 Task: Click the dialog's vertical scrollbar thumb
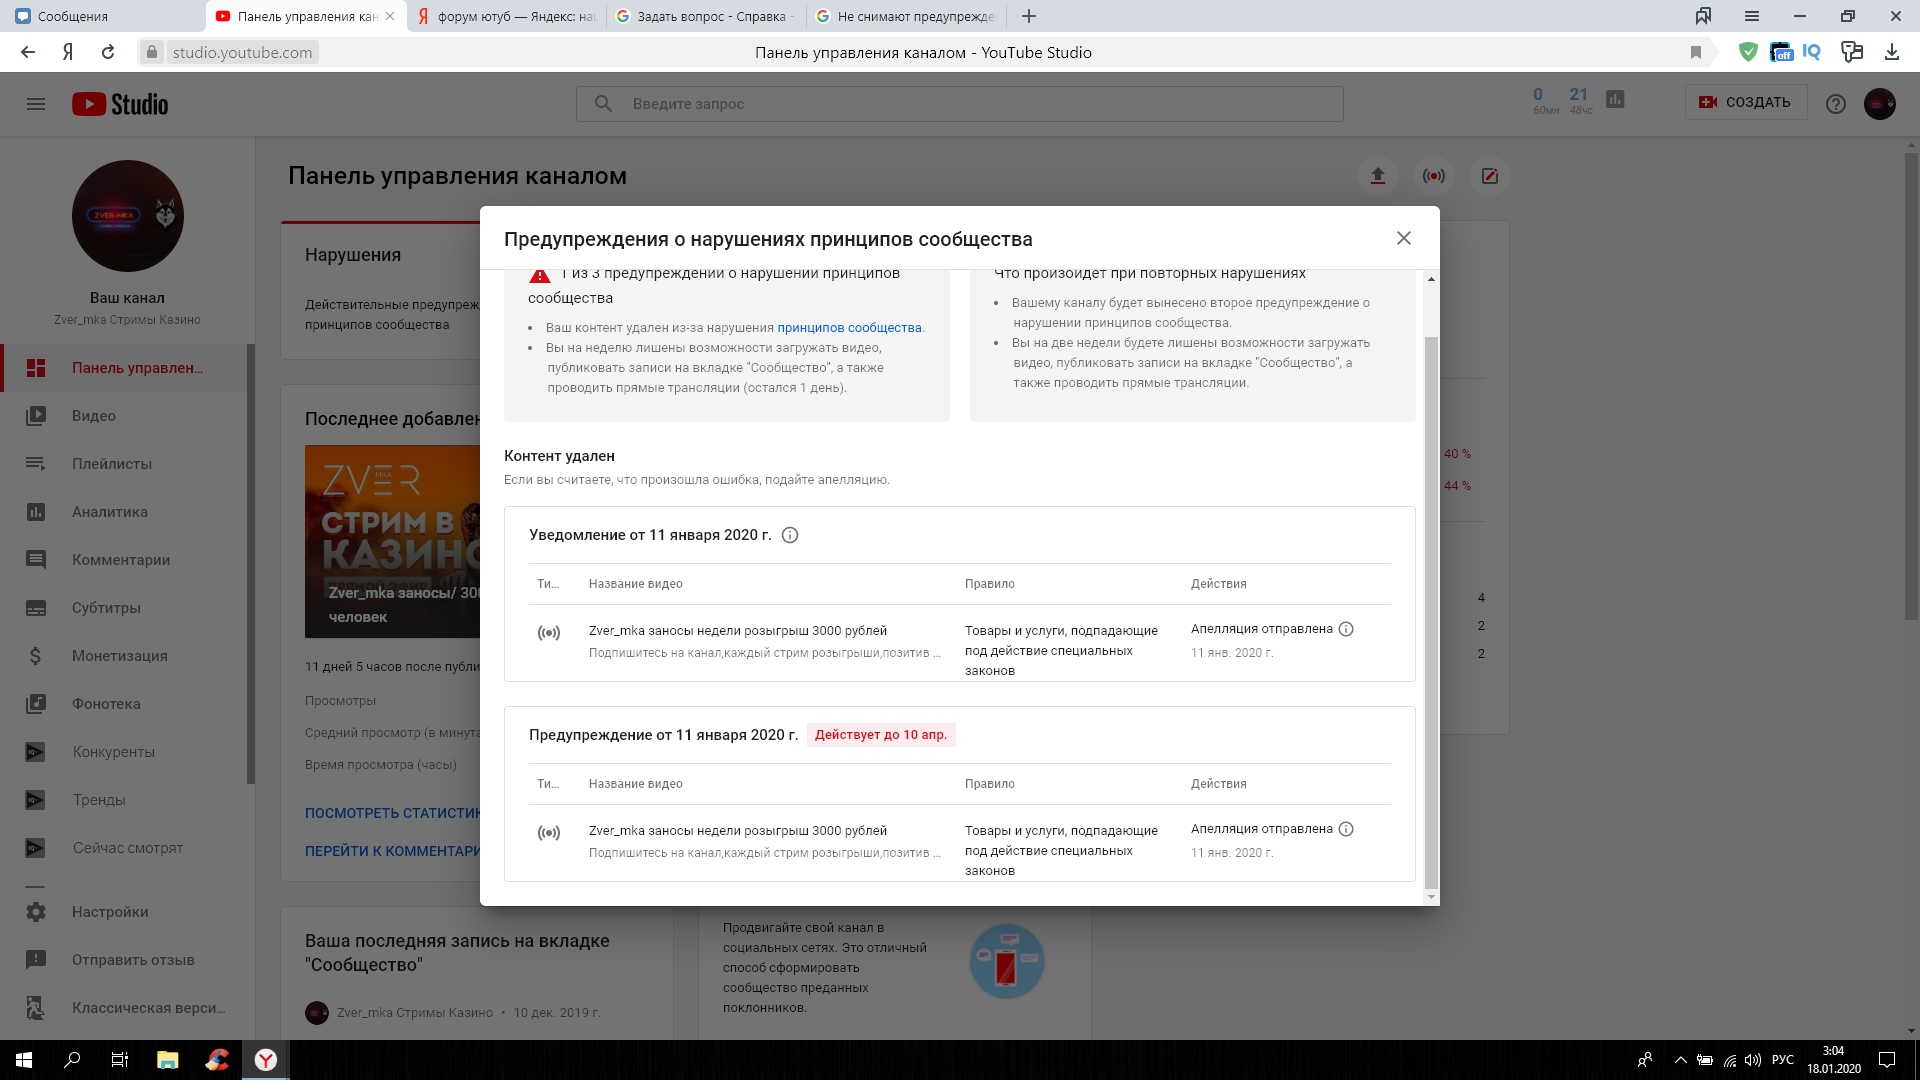coord(1431,612)
